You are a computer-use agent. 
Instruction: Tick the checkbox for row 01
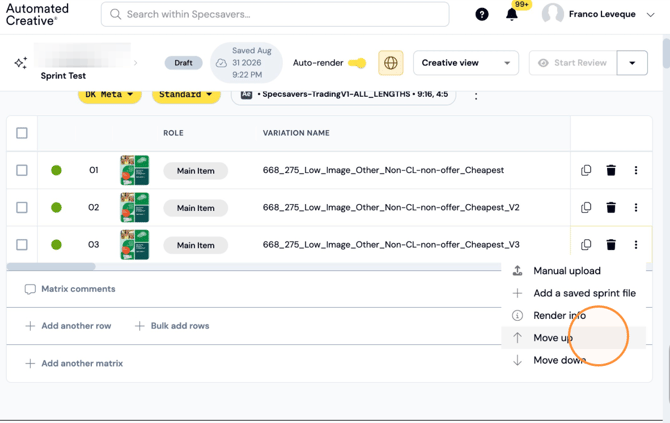click(22, 170)
